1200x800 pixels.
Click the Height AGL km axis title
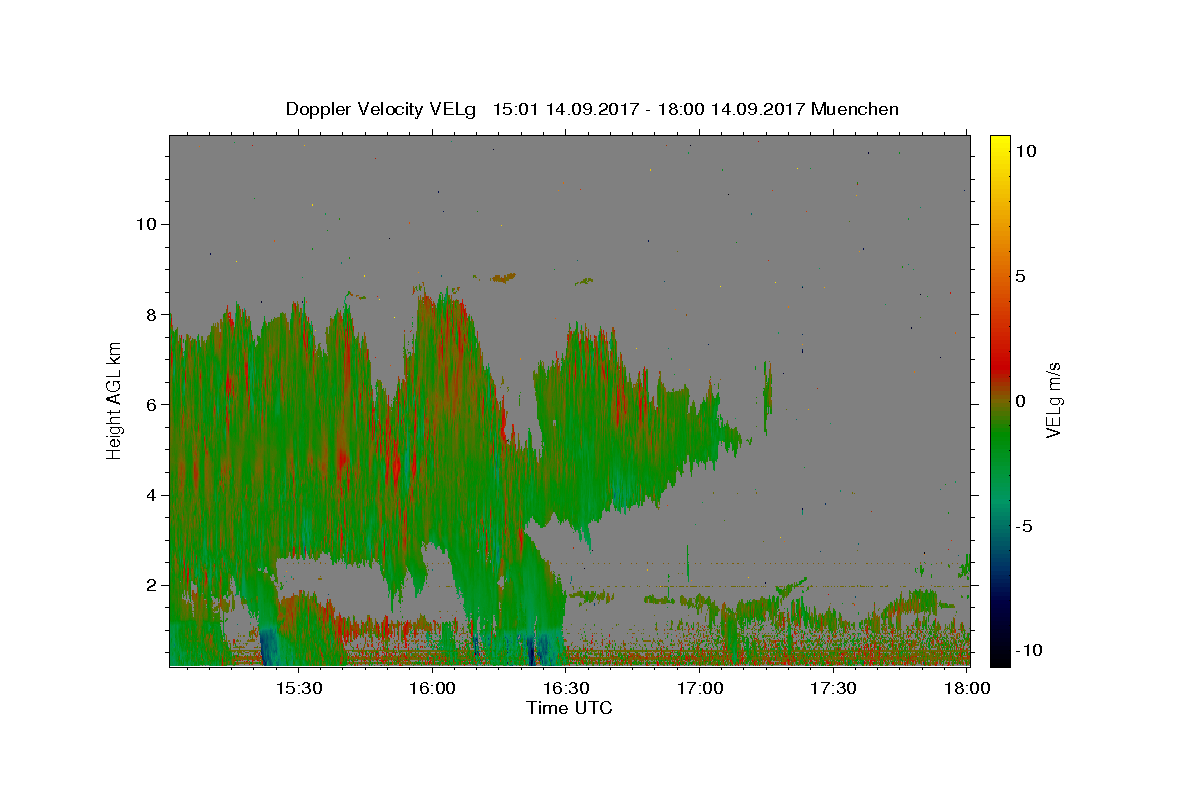114,400
